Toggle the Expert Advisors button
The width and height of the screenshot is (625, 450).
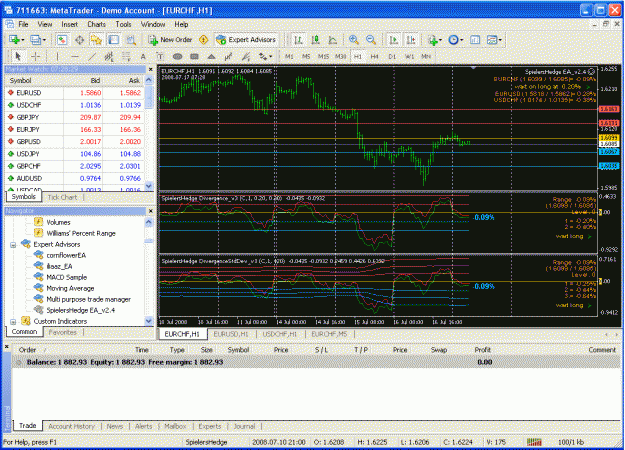246,40
